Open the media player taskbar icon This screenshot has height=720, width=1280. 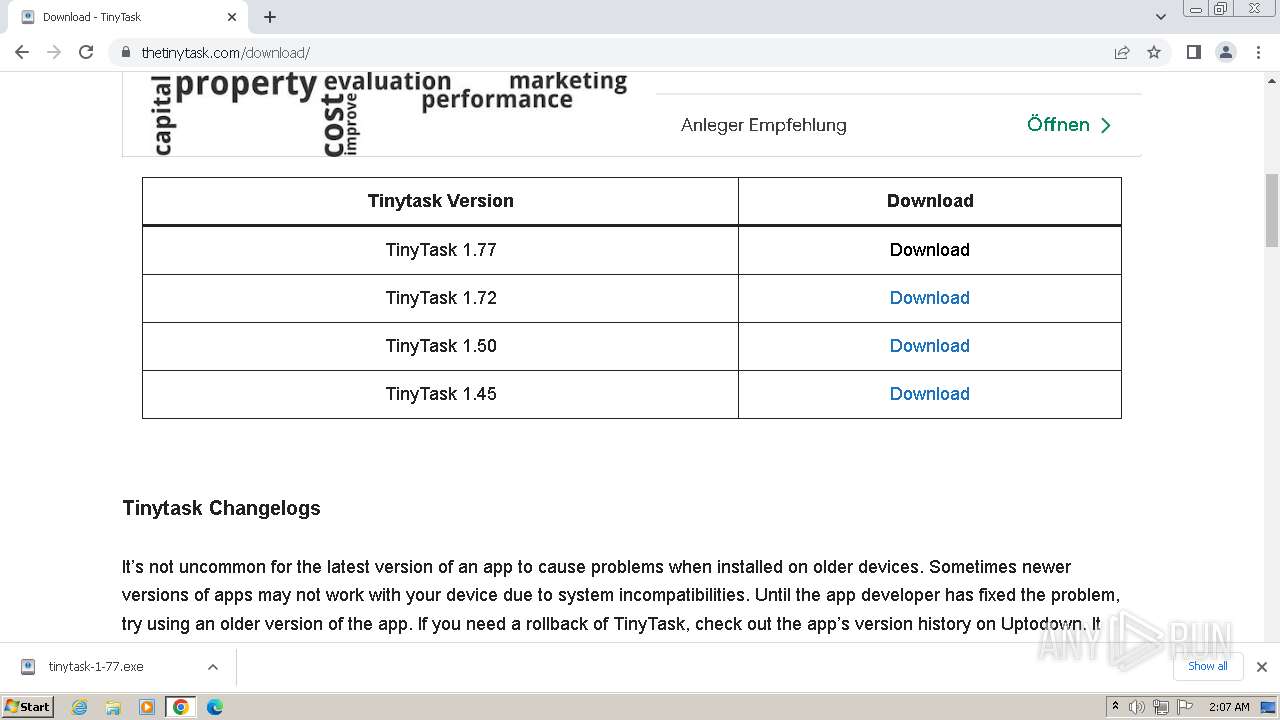click(x=147, y=707)
